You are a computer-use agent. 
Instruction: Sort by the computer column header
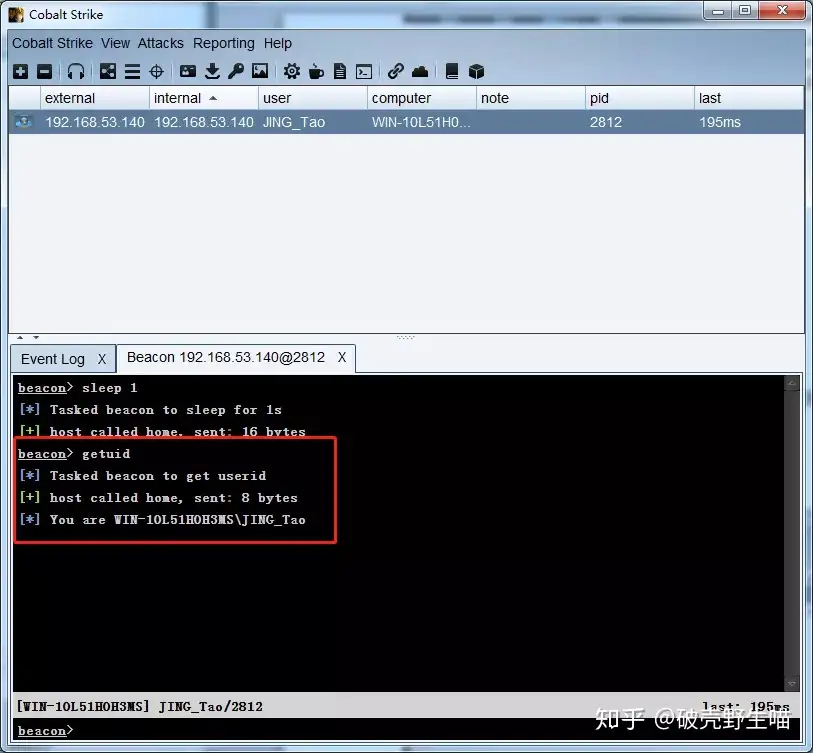[x=422, y=98]
